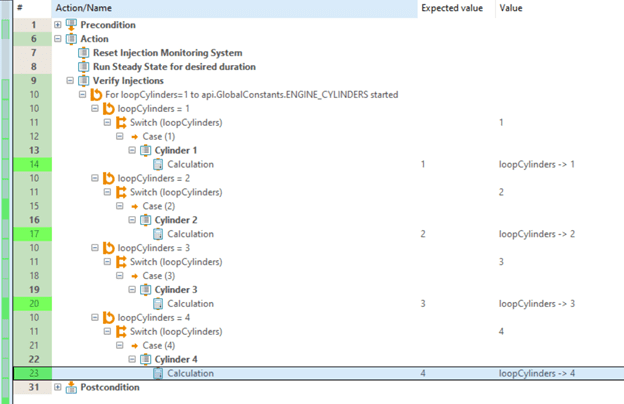Click line number 14 cell
Viewport: 624px width, 404px height.
33,164
